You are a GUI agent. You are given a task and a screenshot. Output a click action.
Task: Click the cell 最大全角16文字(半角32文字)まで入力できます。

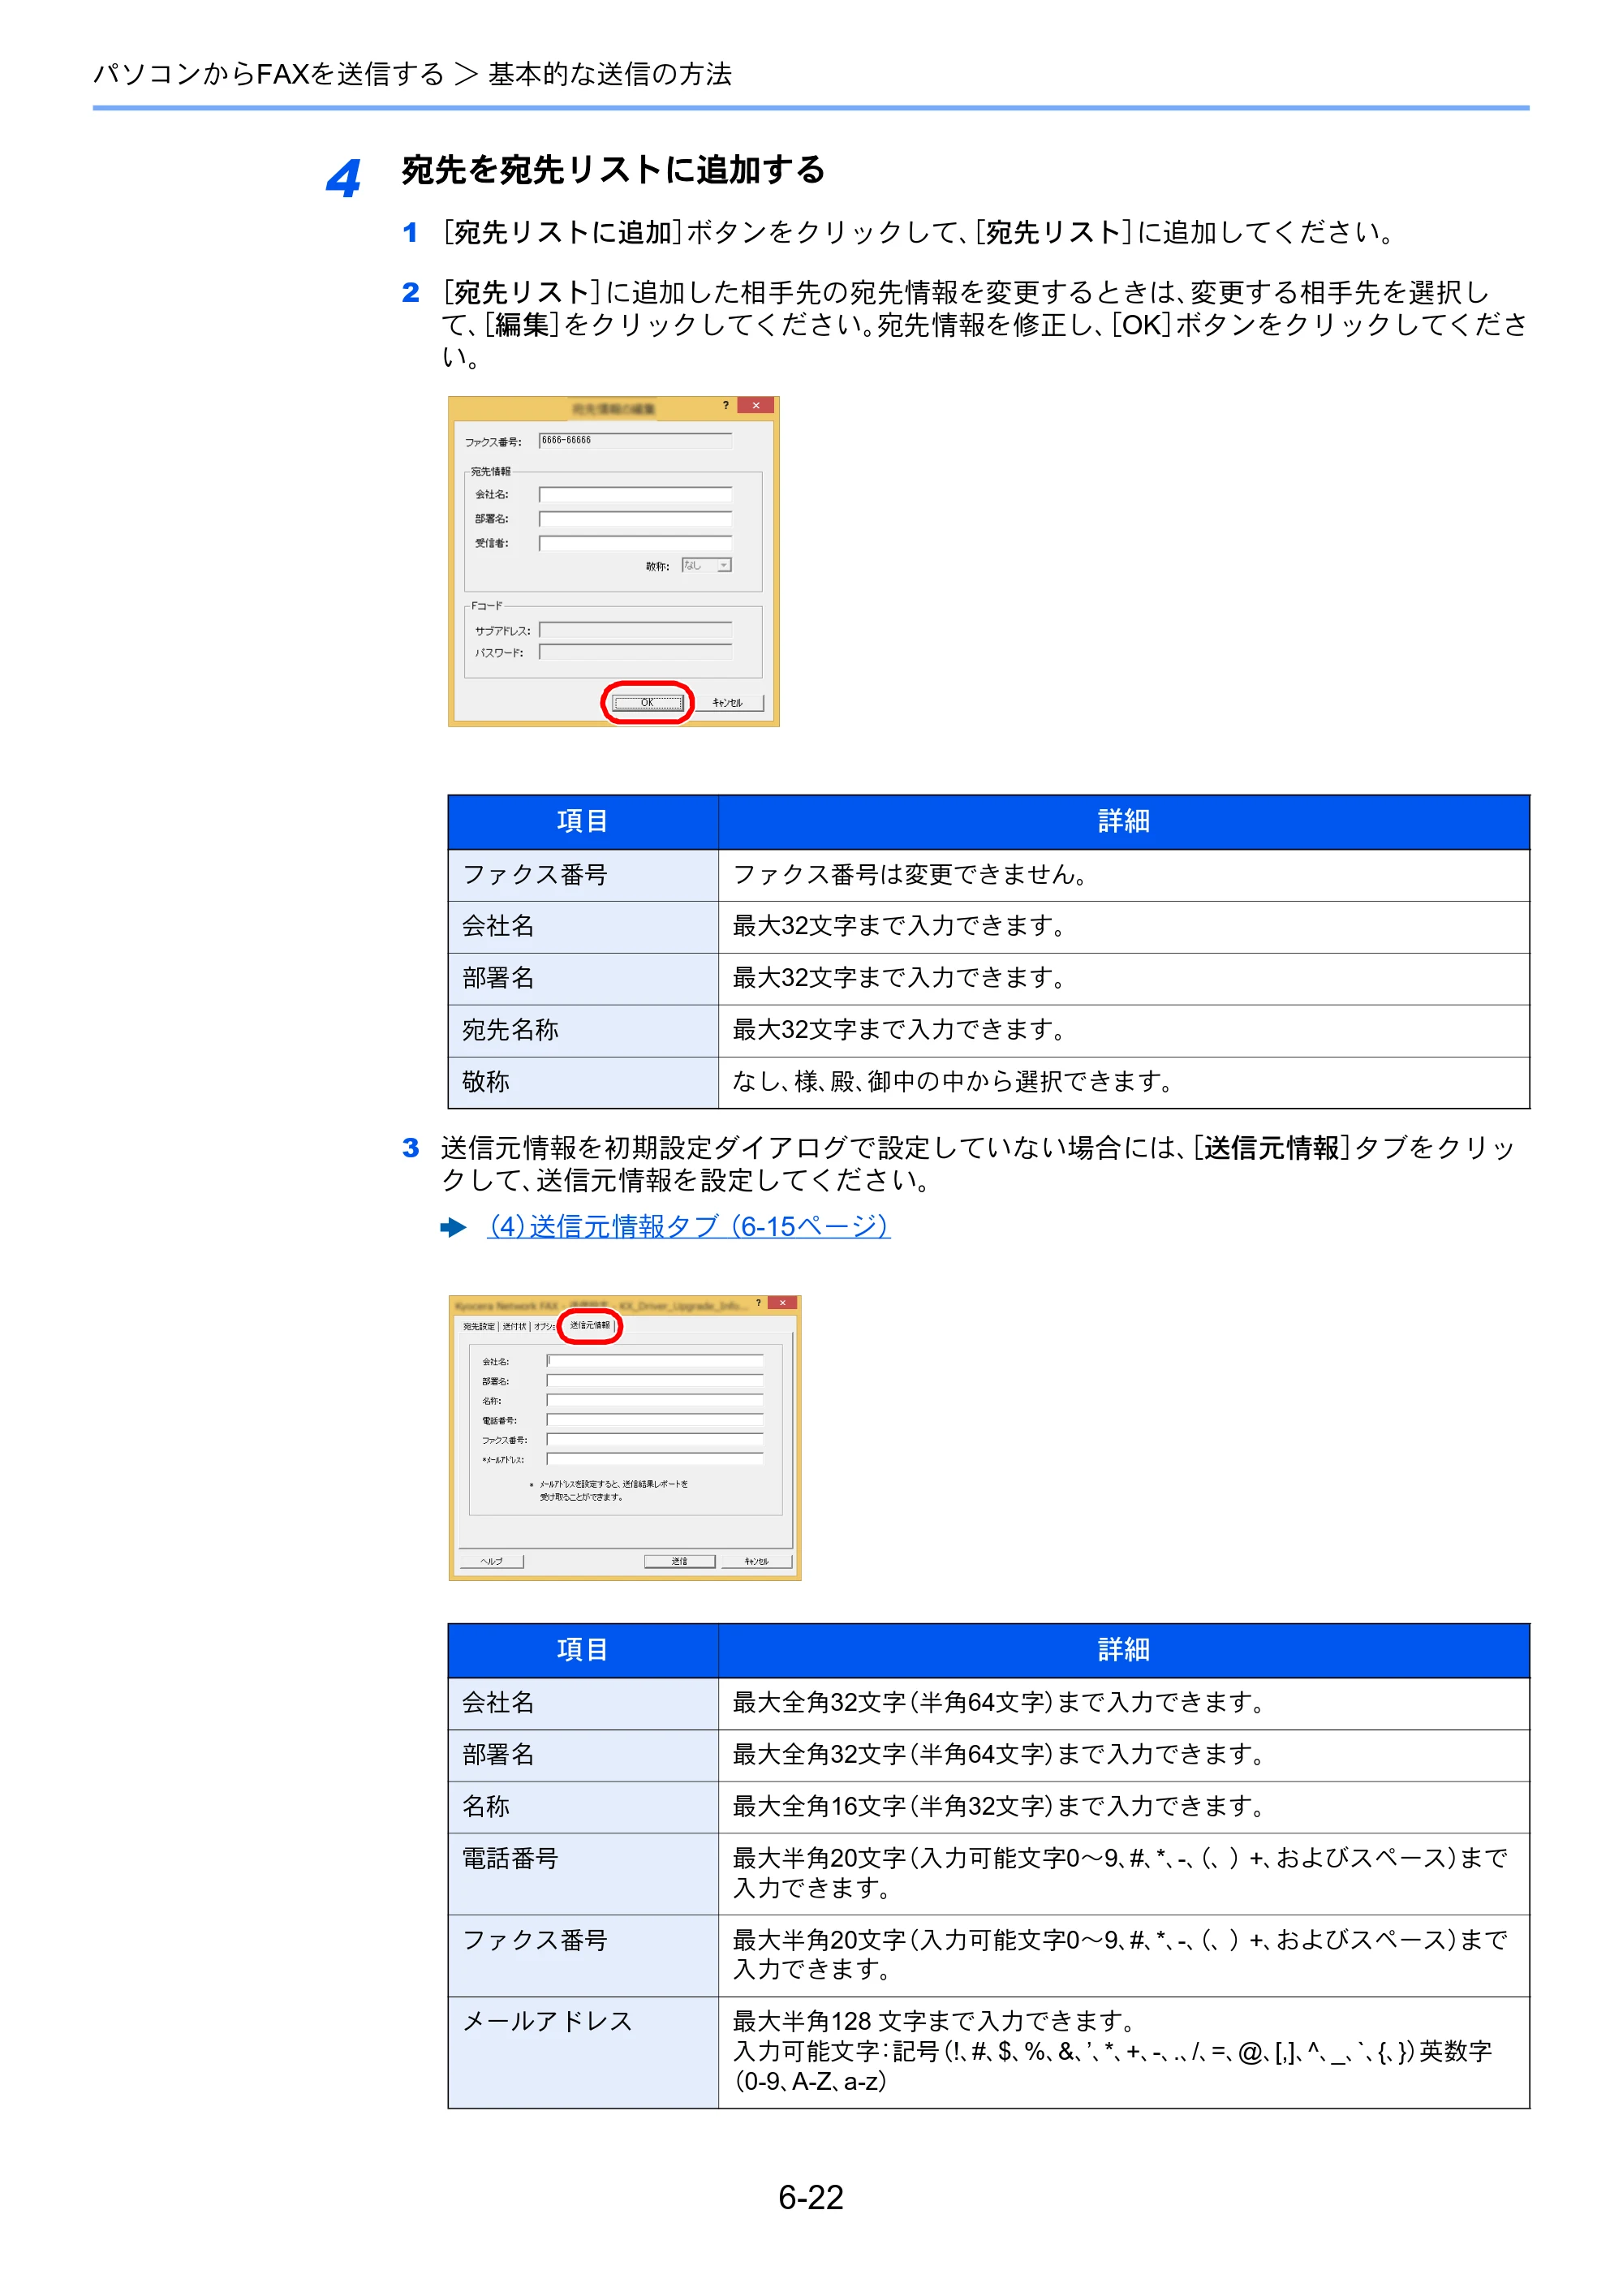click(1124, 1806)
